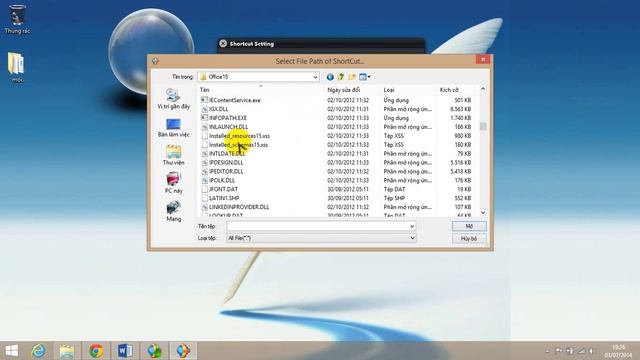The height and width of the screenshot is (360, 640).
Task: Select file IEContentService.exe
Action: point(235,100)
